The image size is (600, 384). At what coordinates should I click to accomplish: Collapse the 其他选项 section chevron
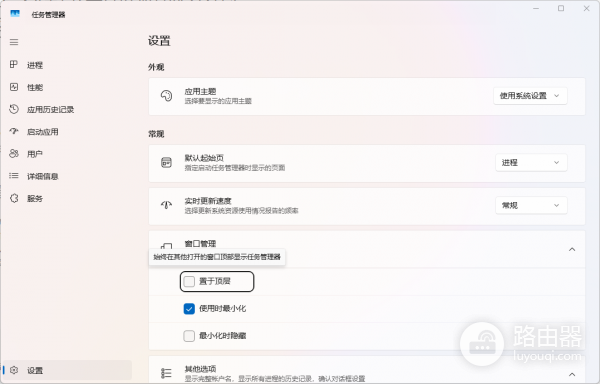[x=572, y=374]
